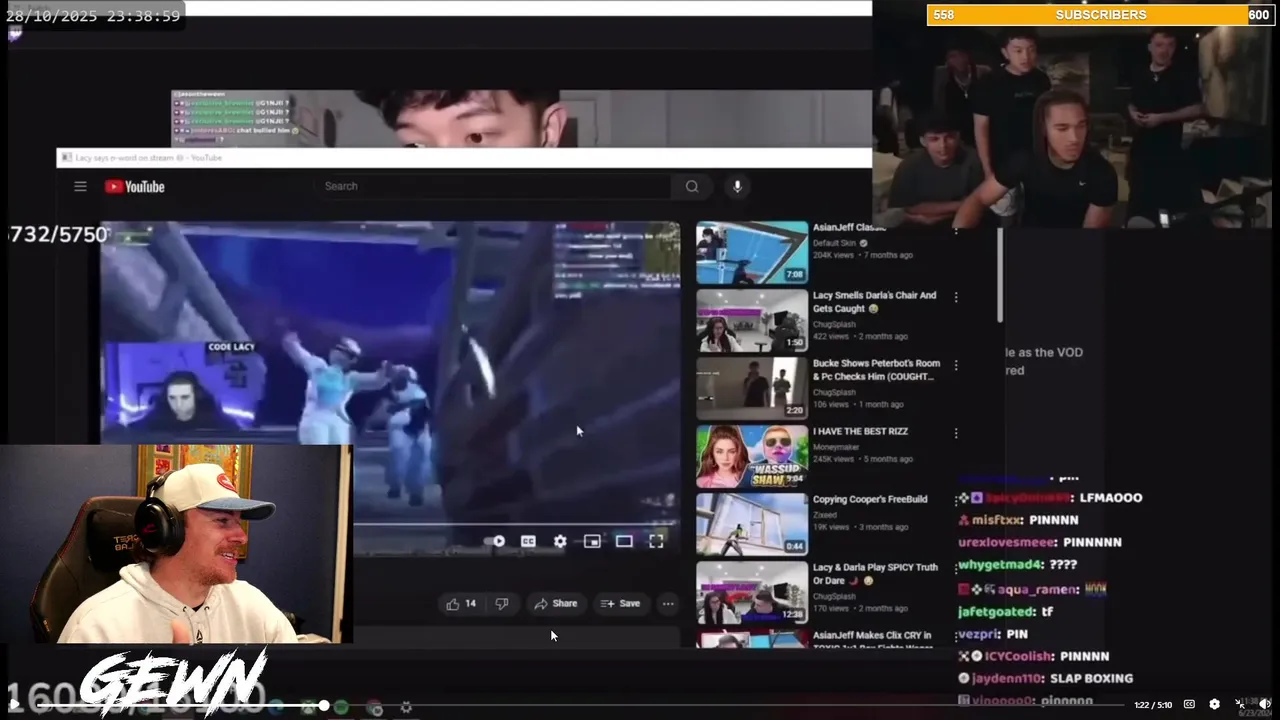Open I HAVE THE BEST RIZZ thumbnail
1280x720 pixels.
[752, 457]
